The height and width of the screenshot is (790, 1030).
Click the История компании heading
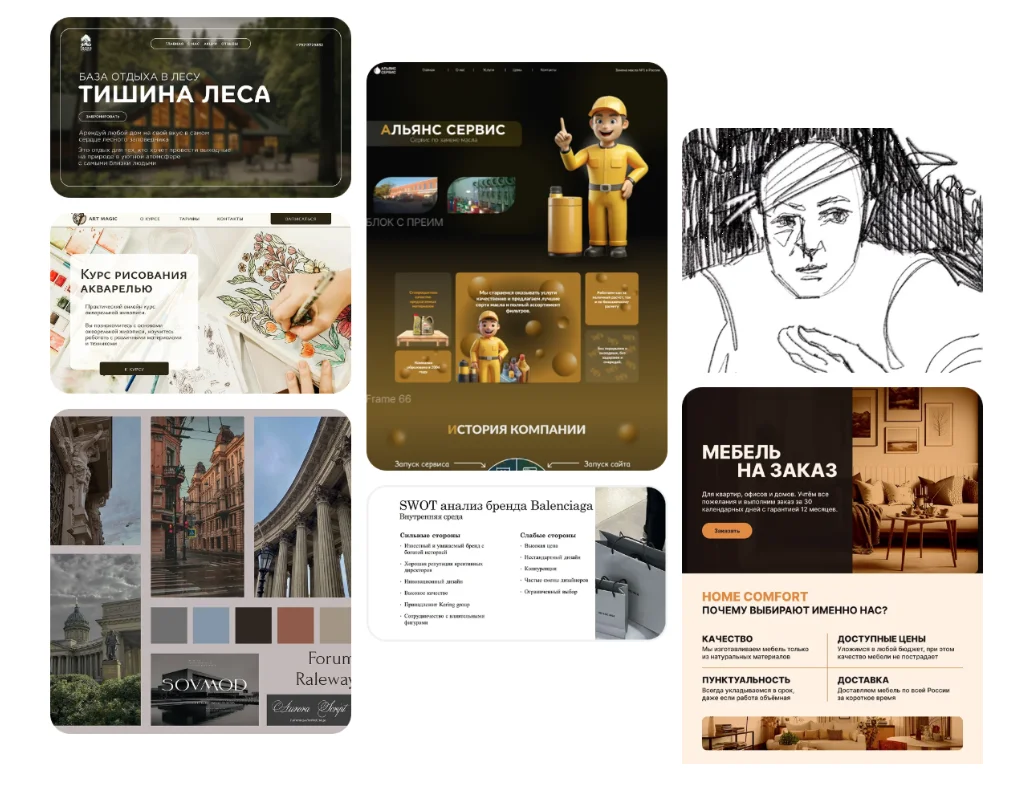click(516, 429)
